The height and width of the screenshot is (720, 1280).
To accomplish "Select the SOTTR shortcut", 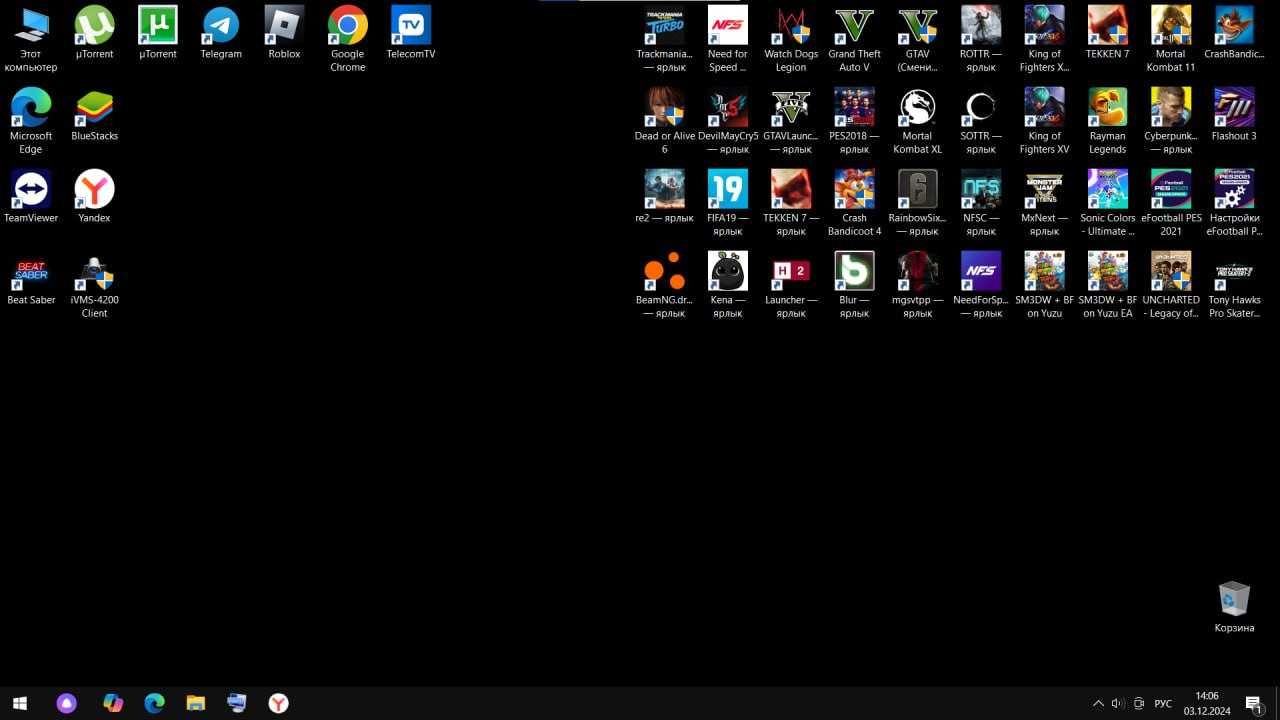I will 981,122.
